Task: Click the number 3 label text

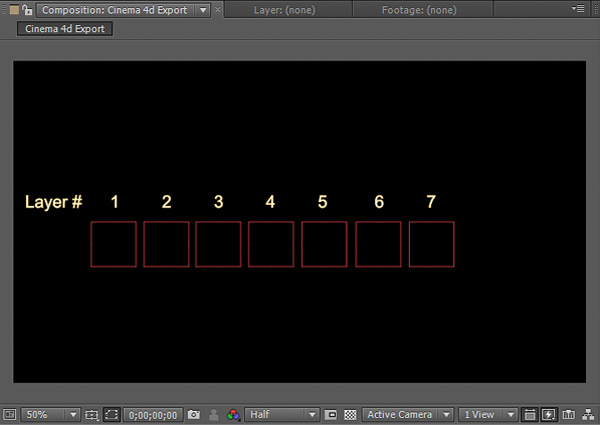Action: click(218, 202)
